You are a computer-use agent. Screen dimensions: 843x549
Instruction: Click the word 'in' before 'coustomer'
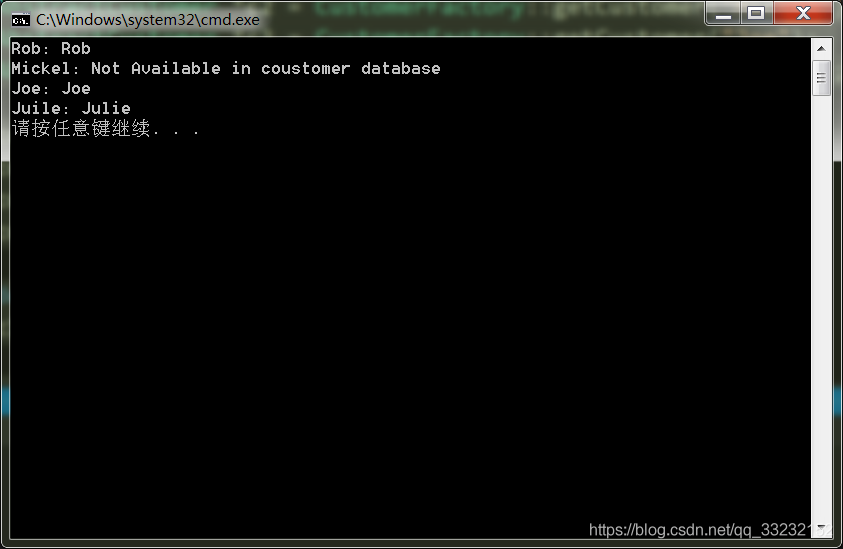(241, 68)
